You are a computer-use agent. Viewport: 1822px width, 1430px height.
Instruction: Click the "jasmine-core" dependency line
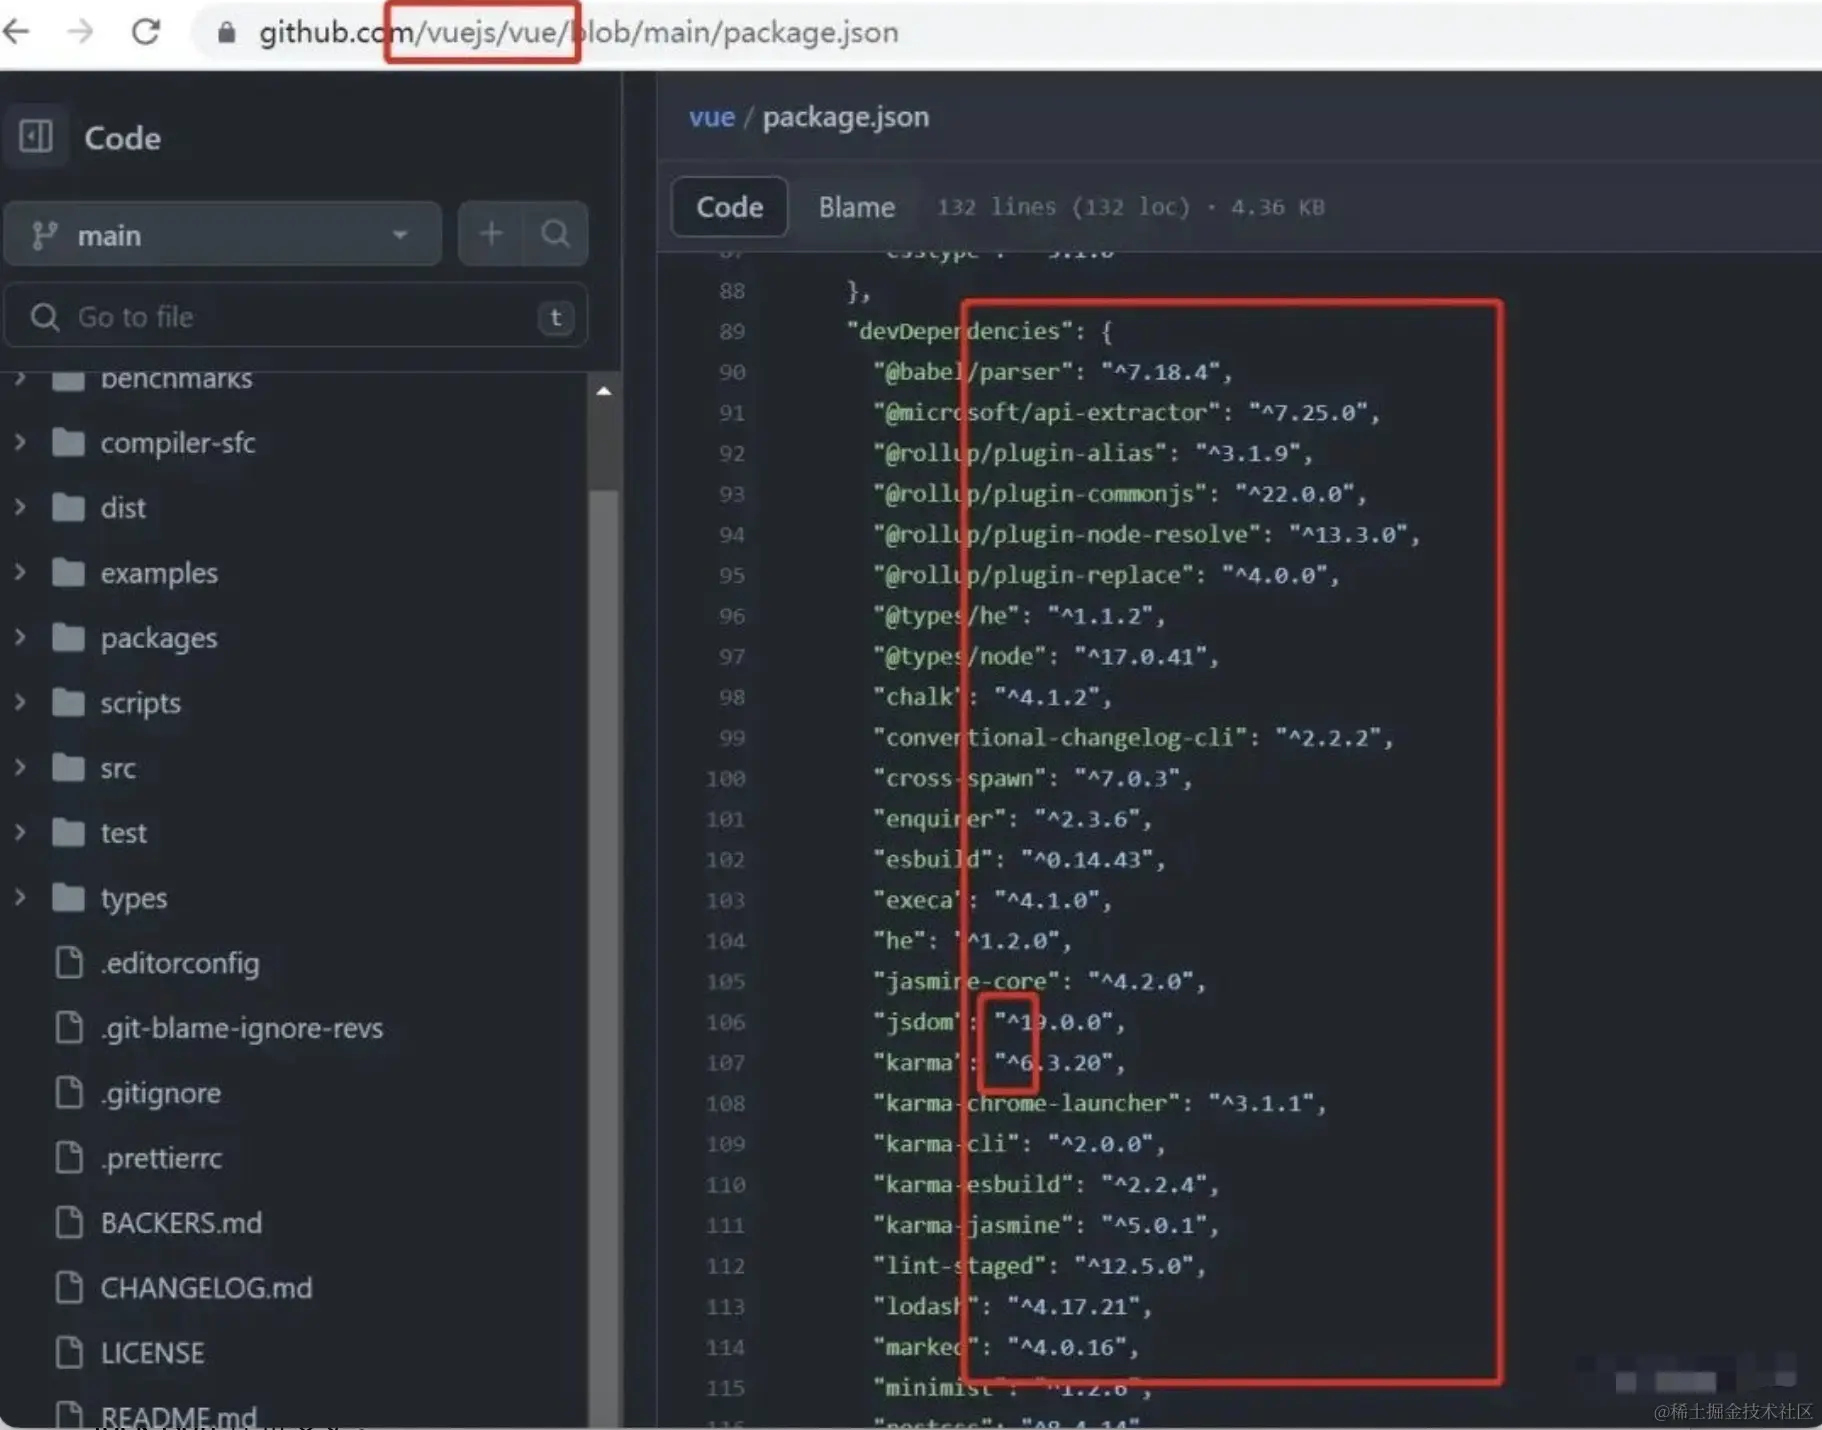1039,982
